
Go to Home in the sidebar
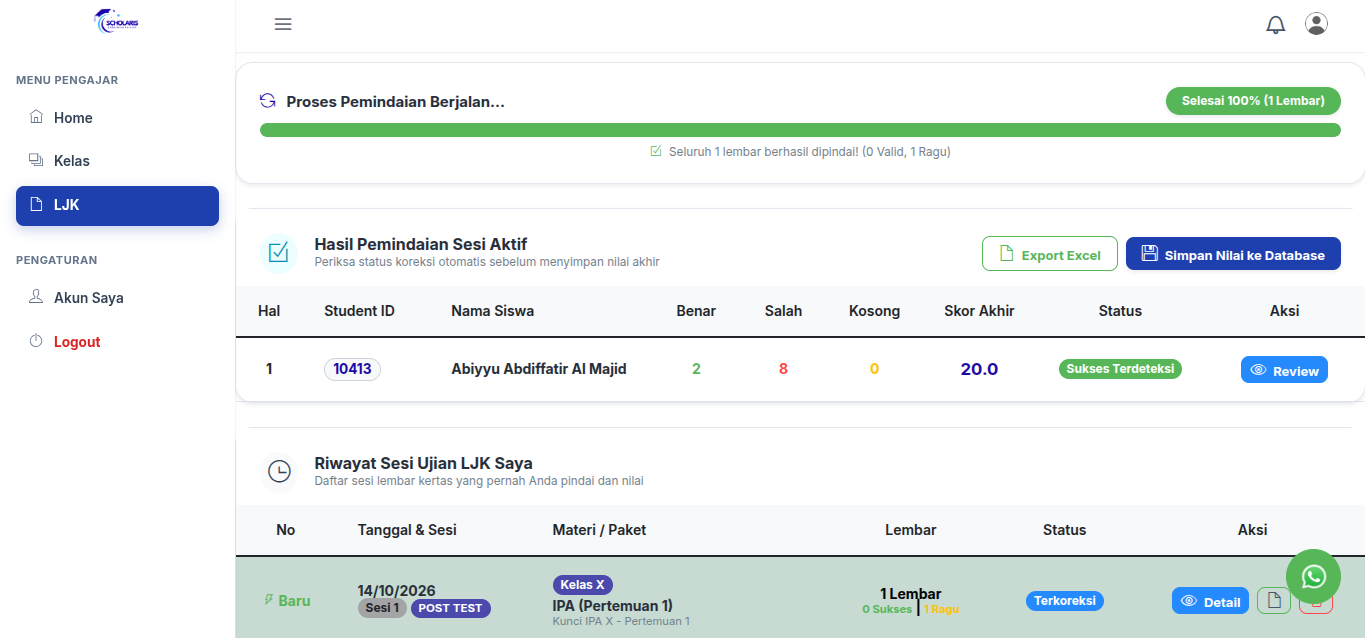(x=117, y=118)
